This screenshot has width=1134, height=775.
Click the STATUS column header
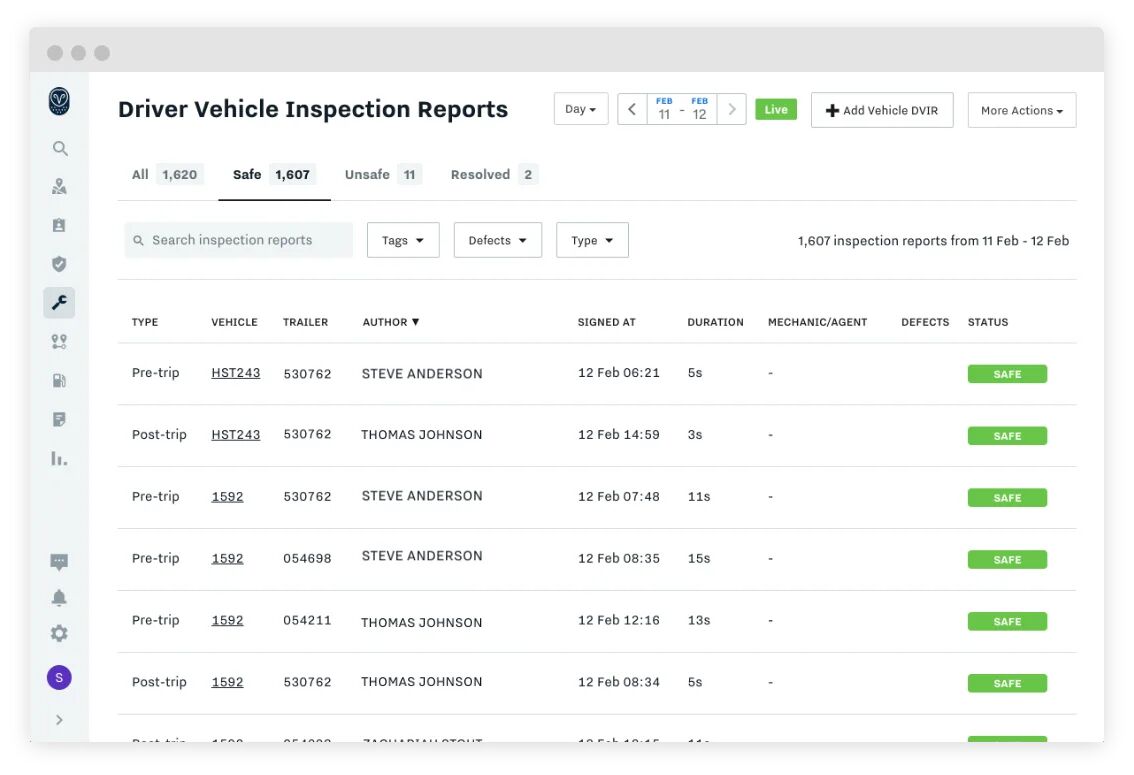coord(988,322)
